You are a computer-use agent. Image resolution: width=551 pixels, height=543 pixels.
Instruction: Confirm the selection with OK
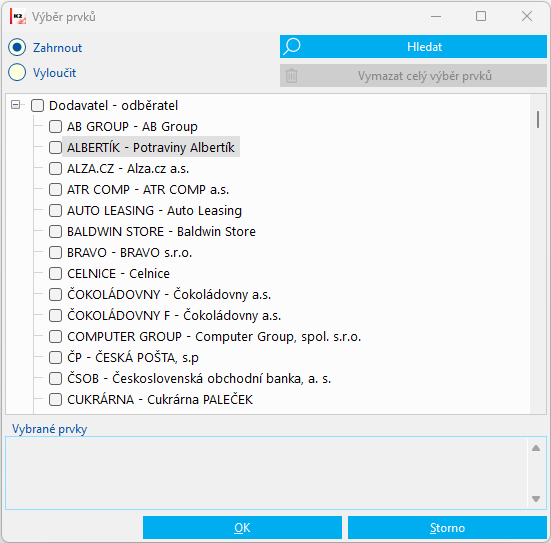pos(242,527)
